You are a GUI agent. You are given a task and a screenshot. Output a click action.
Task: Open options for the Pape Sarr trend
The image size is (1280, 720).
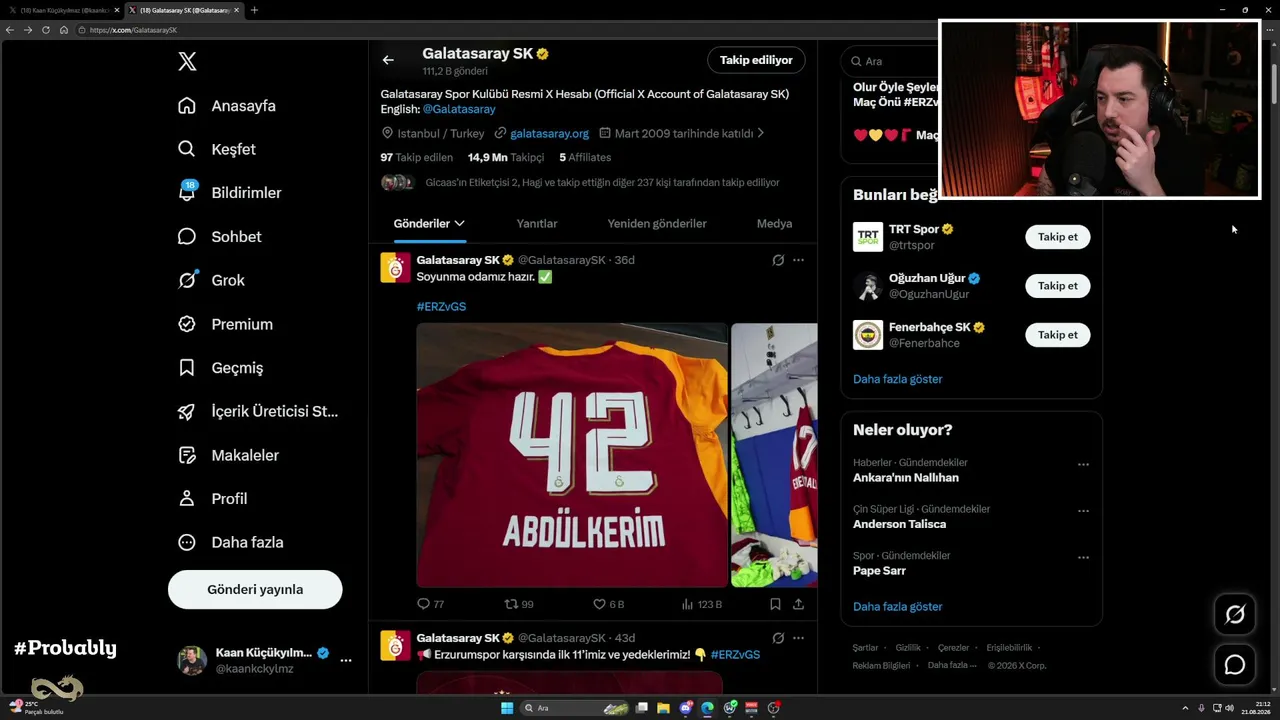(1083, 558)
